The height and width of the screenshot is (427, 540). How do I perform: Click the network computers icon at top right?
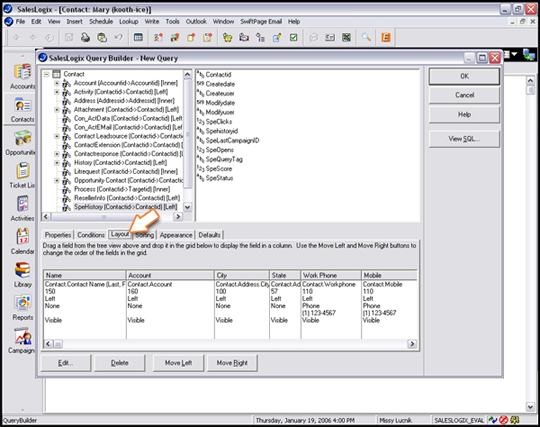[x=529, y=55]
